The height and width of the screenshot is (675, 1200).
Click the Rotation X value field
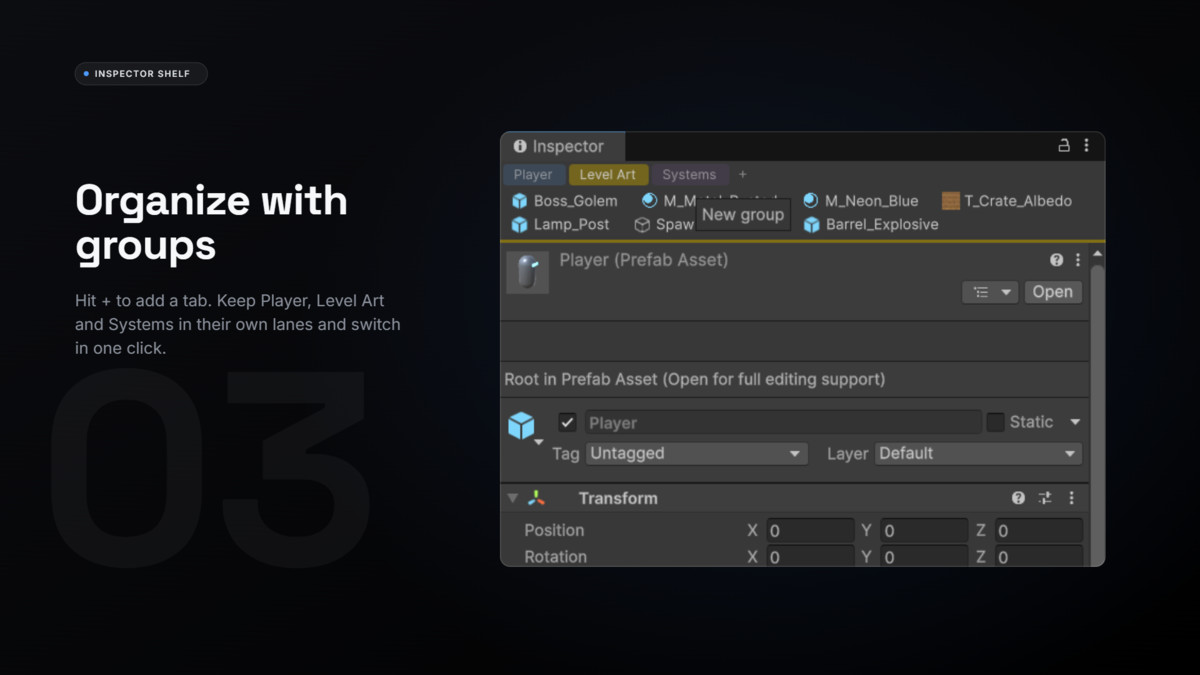(x=810, y=556)
